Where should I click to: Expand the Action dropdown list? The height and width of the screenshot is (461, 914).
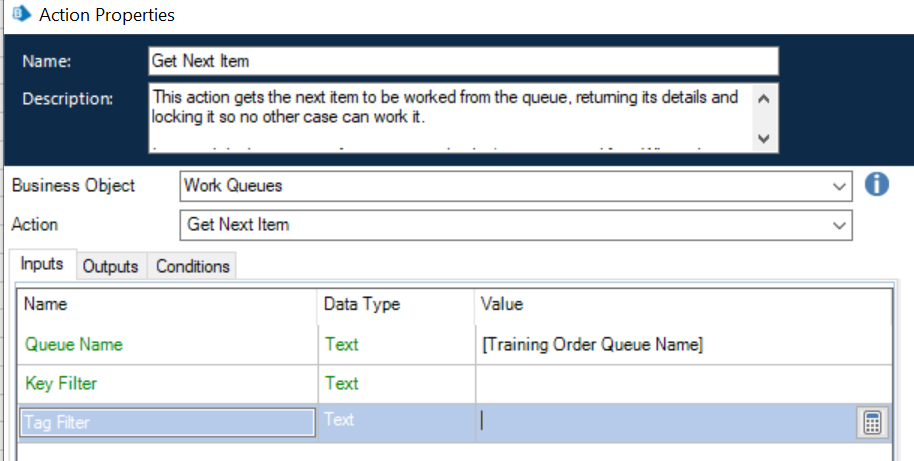click(838, 226)
